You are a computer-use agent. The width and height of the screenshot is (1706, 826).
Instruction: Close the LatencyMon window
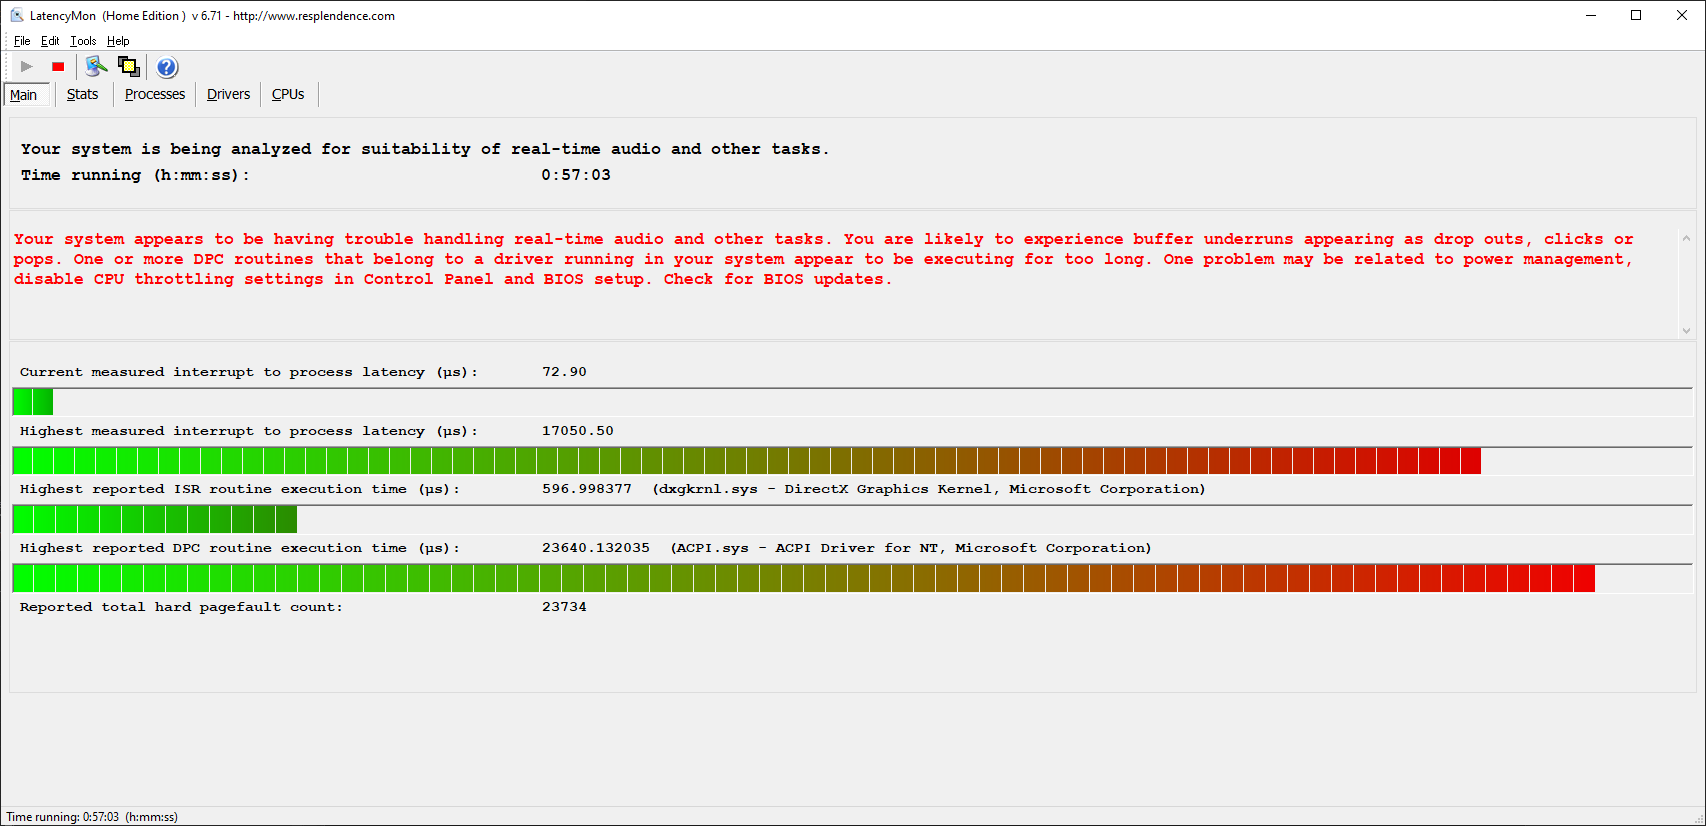[1682, 15]
